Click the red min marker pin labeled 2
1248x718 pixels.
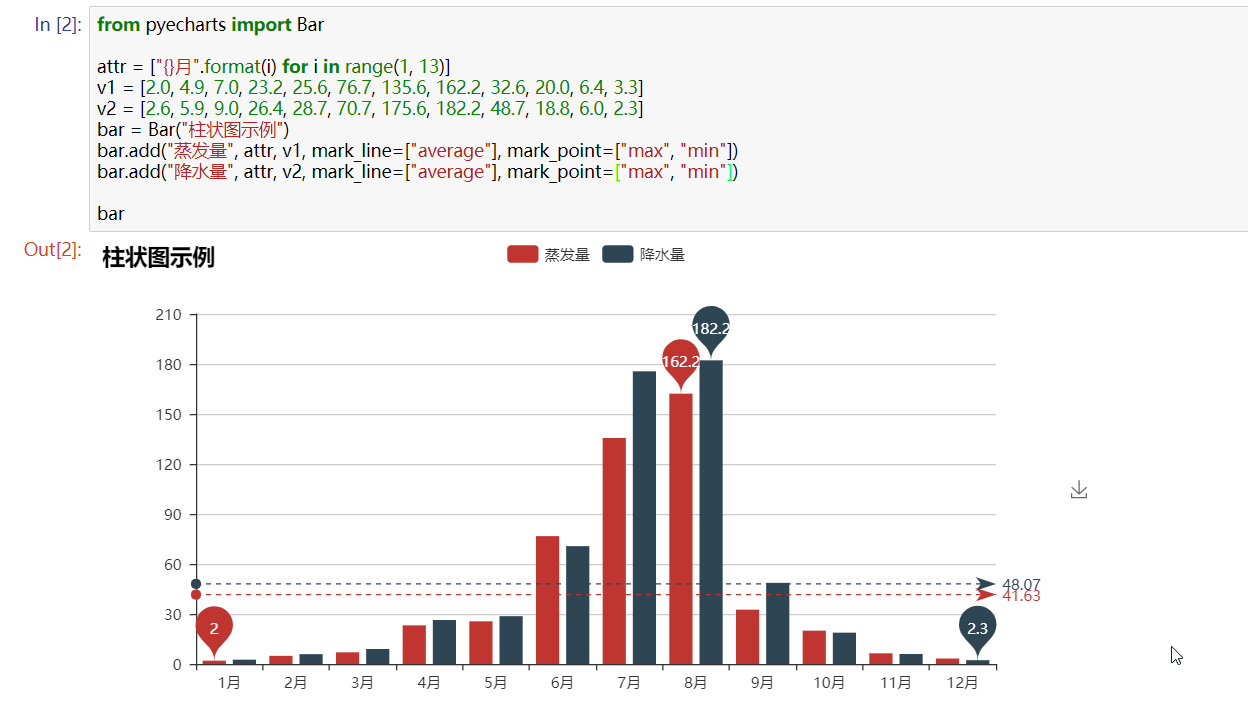(x=214, y=630)
